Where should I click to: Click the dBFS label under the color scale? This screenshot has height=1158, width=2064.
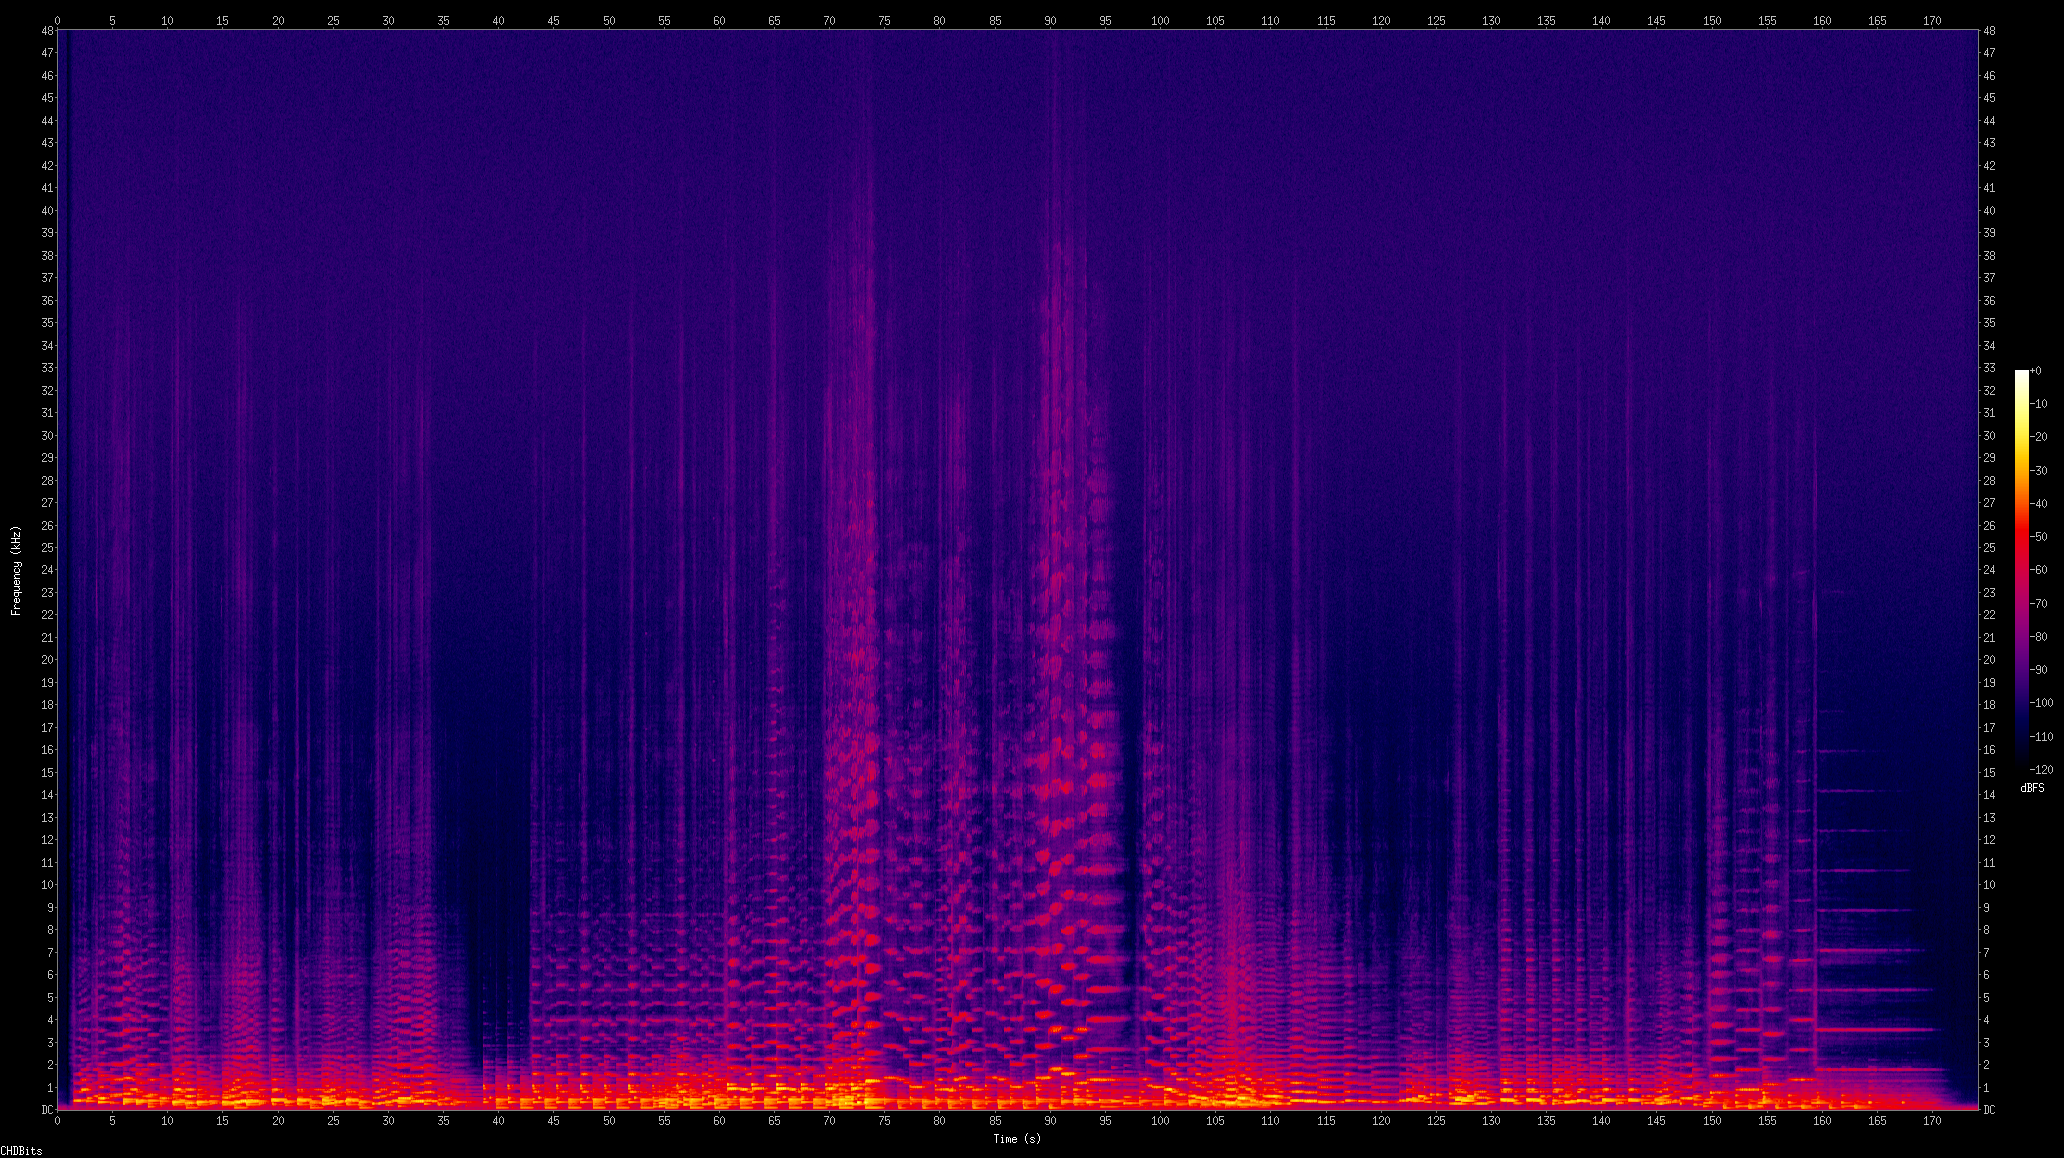(2032, 788)
